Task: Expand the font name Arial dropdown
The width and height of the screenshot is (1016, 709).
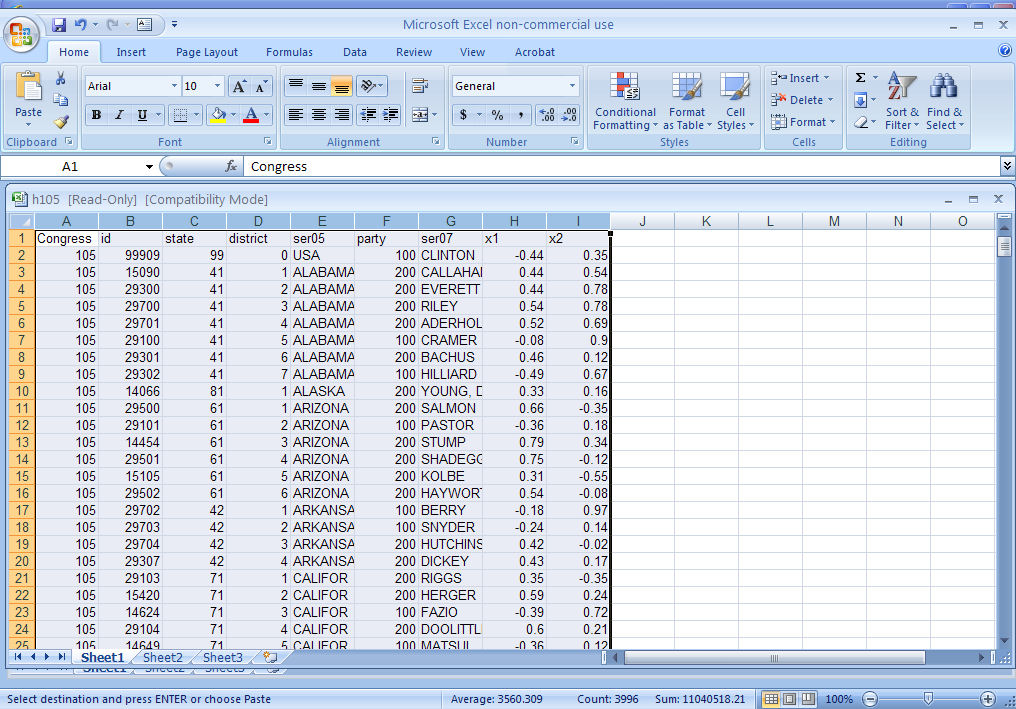Action: tap(174, 86)
